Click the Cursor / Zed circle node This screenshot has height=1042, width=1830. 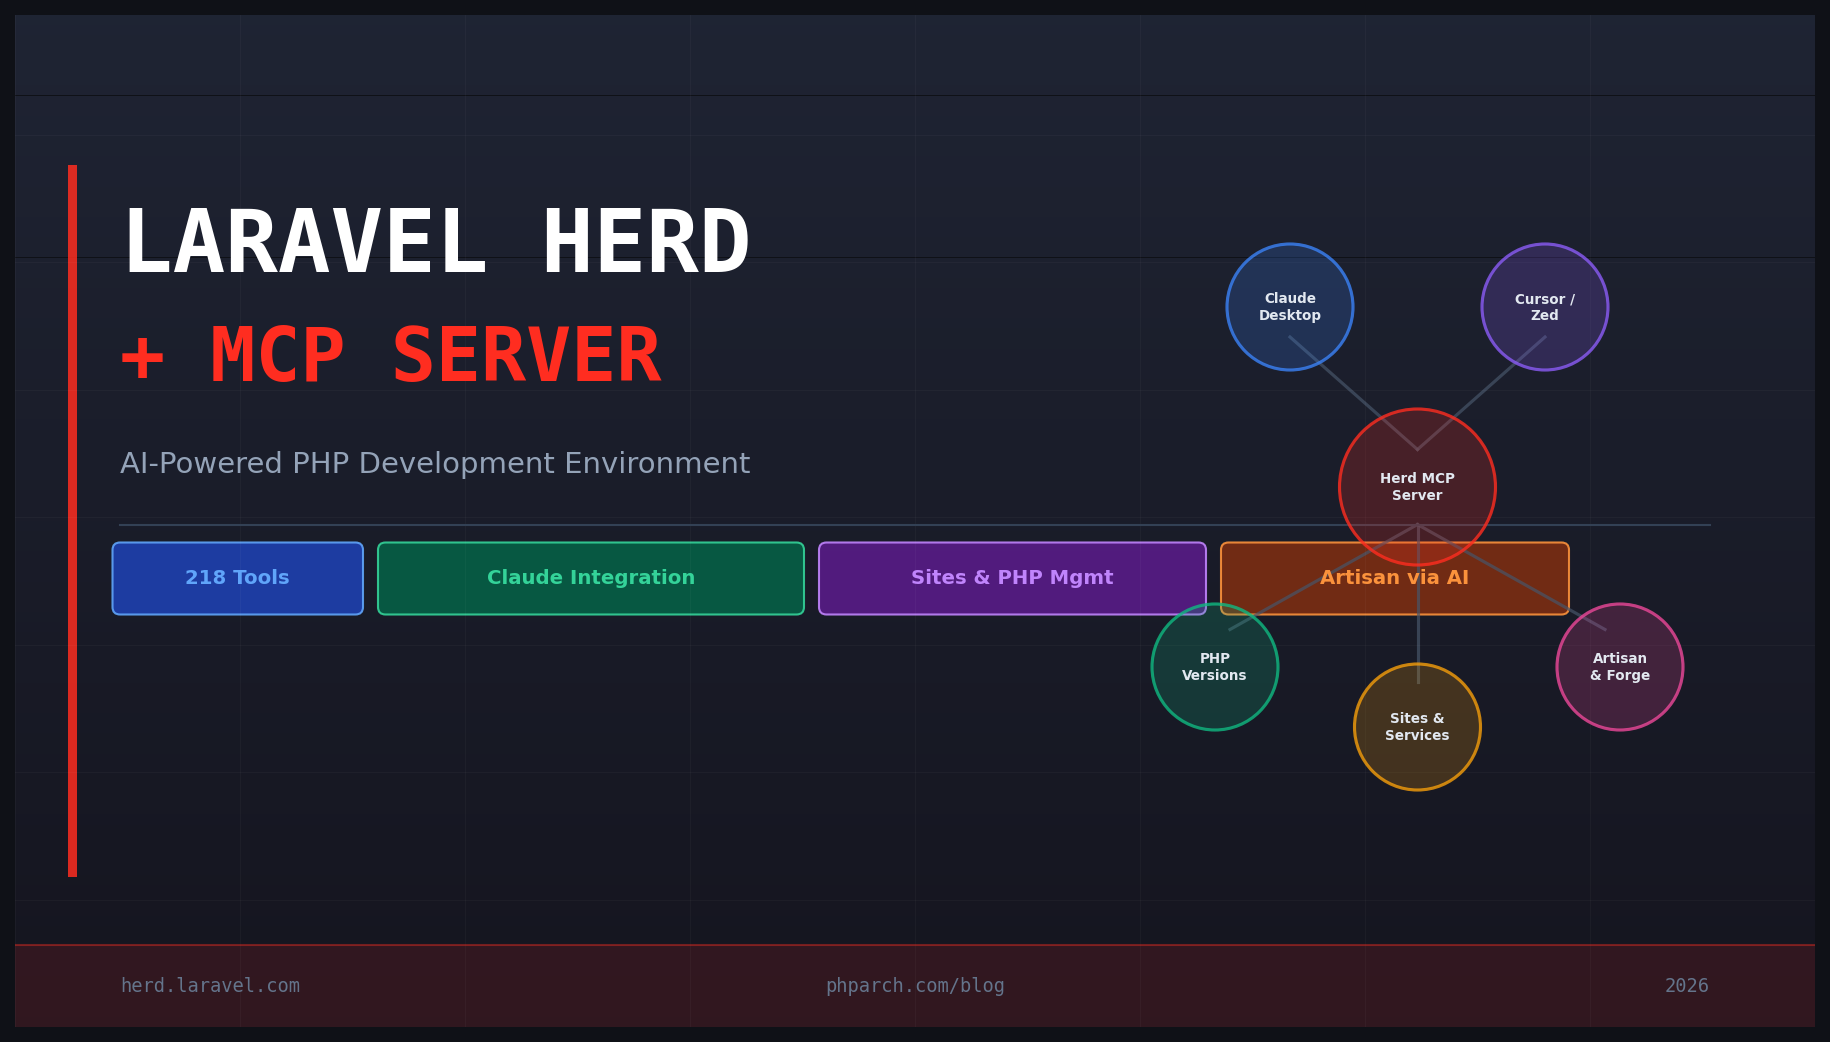pyautogui.click(x=1545, y=307)
